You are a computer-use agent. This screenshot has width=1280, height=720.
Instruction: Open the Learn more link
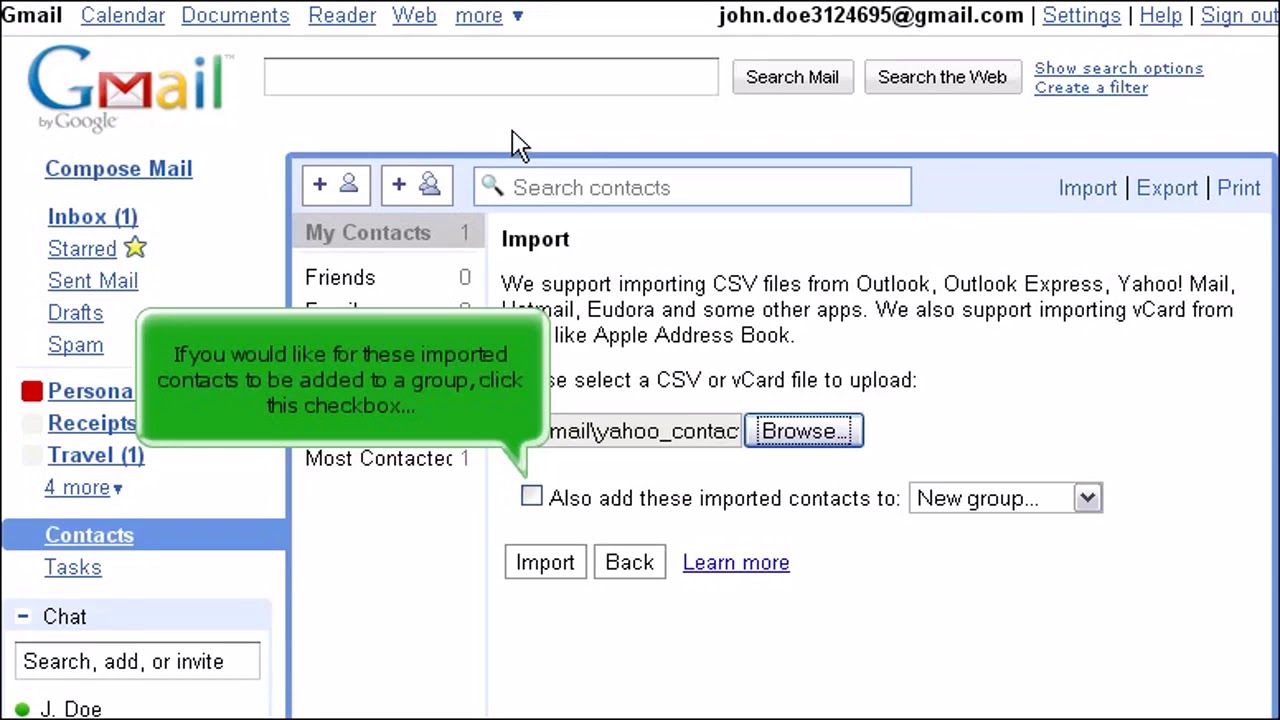[736, 562]
